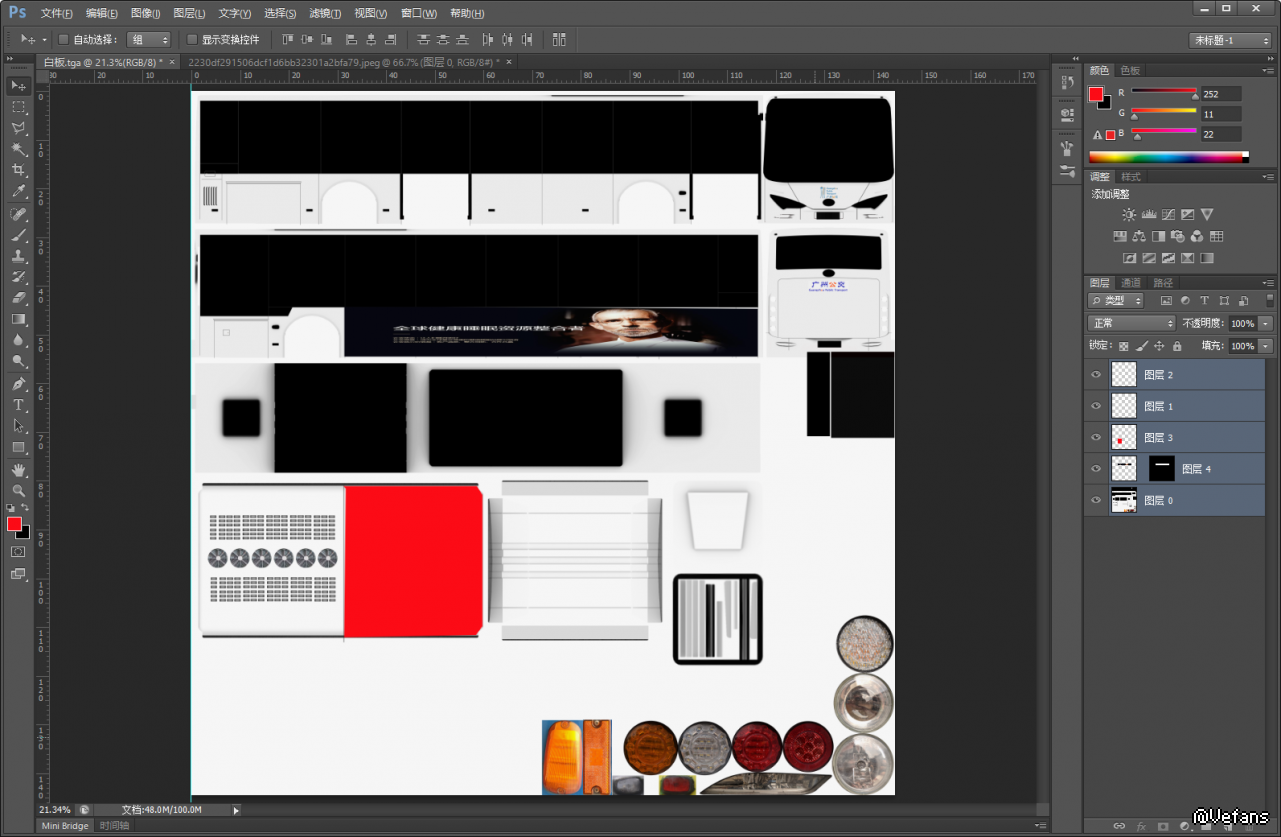Image resolution: width=1281 pixels, height=837 pixels.
Task: Expand the workspace switcher 未标题-1 dropdown
Action: click(x=1229, y=40)
